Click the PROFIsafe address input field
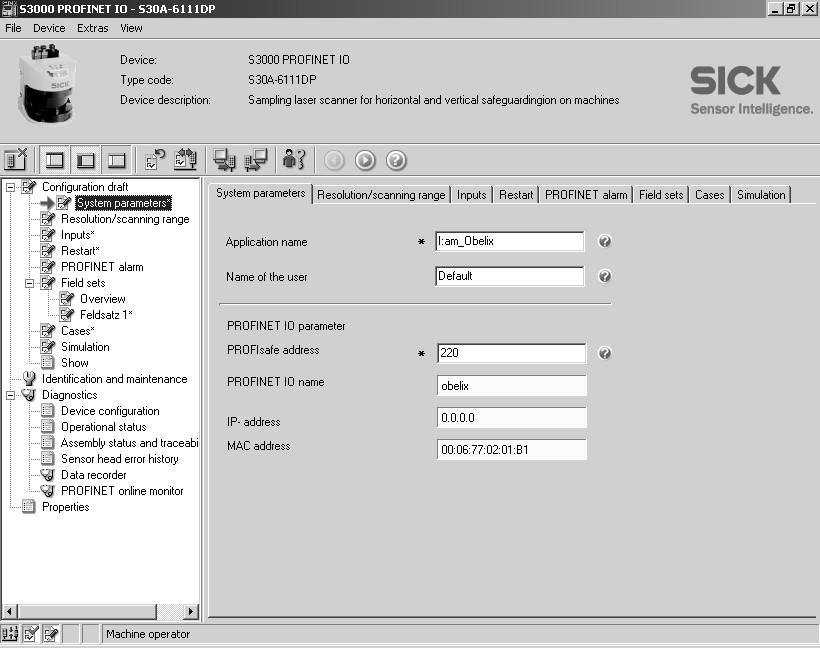Image resolution: width=820 pixels, height=648 pixels. (x=511, y=353)
